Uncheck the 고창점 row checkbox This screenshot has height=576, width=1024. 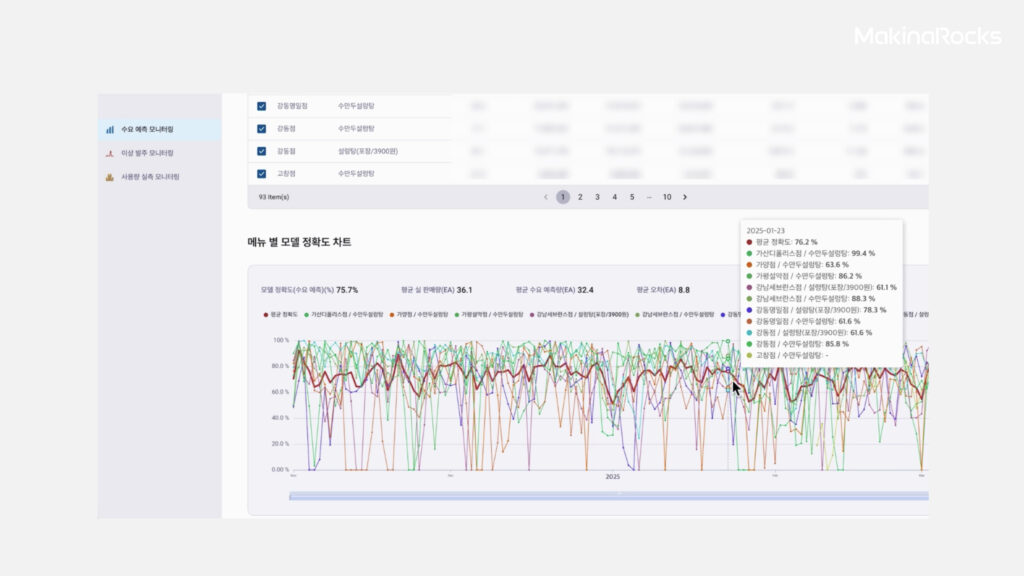[261, 174]
